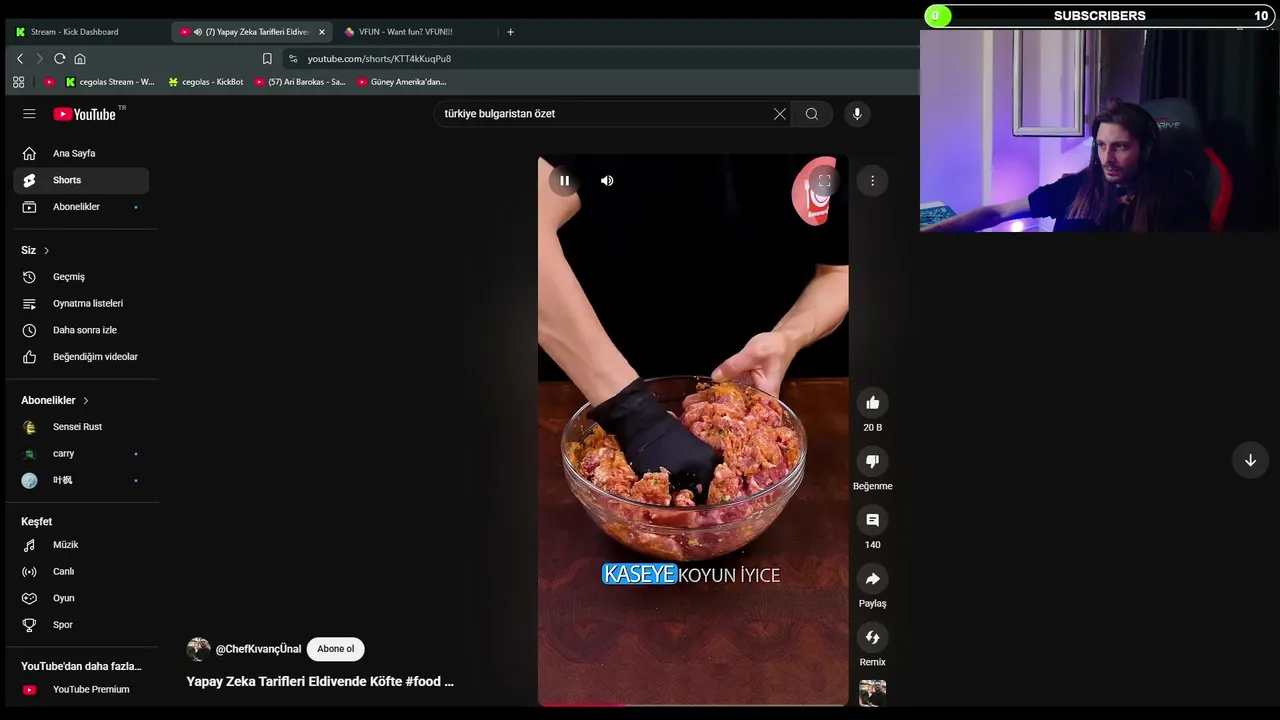Viewport: 1280px width, 720px height.
Task: Open the sound thumbnail below Remix
Action: pyautogui.click(x=872, y=693)
